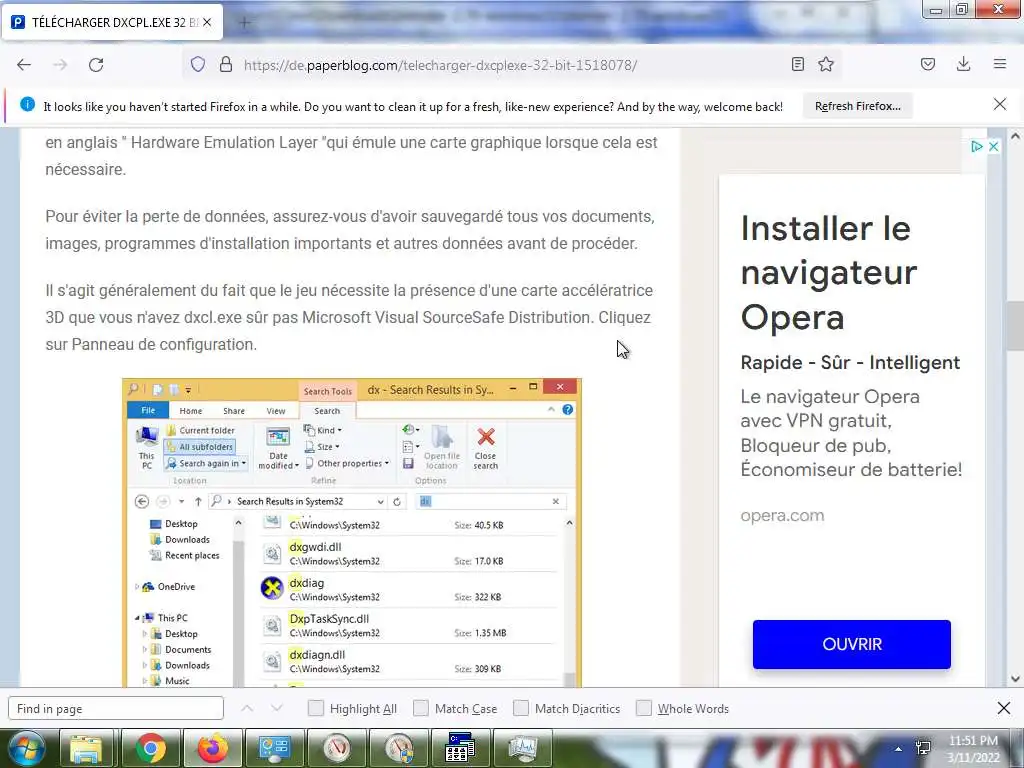This screenshot has width=1024, height=768.
Task: Open the Firefox application menu
Action: pos(1000,64)
